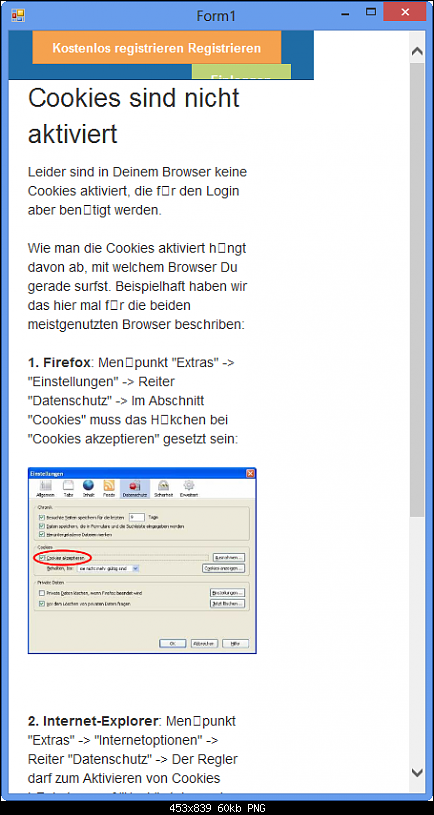Click the scrollbar down arrow

[417, 772]
